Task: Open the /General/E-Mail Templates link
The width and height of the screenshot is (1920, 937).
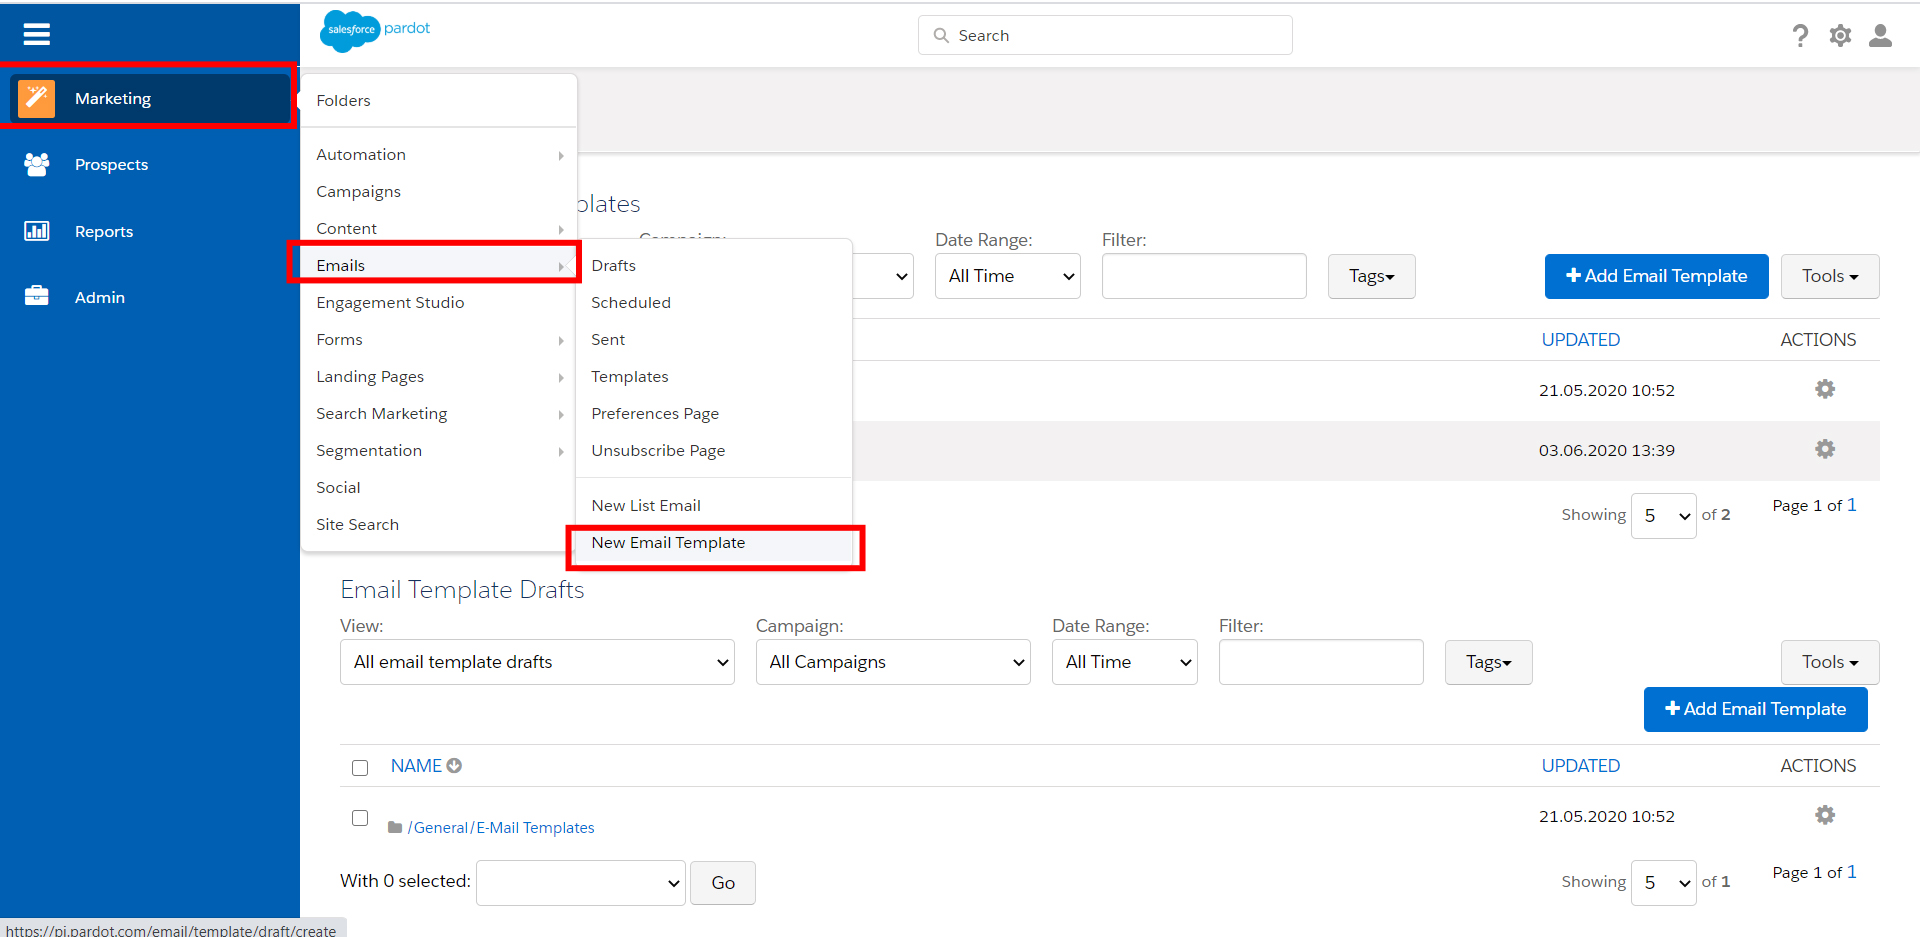Action: [x=501, y=827]
